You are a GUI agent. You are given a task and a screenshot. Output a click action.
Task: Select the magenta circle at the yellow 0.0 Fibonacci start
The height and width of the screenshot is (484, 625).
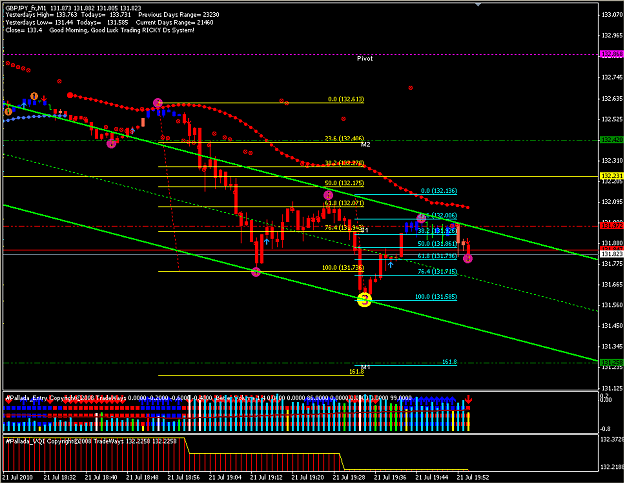(x=158, y=103)
